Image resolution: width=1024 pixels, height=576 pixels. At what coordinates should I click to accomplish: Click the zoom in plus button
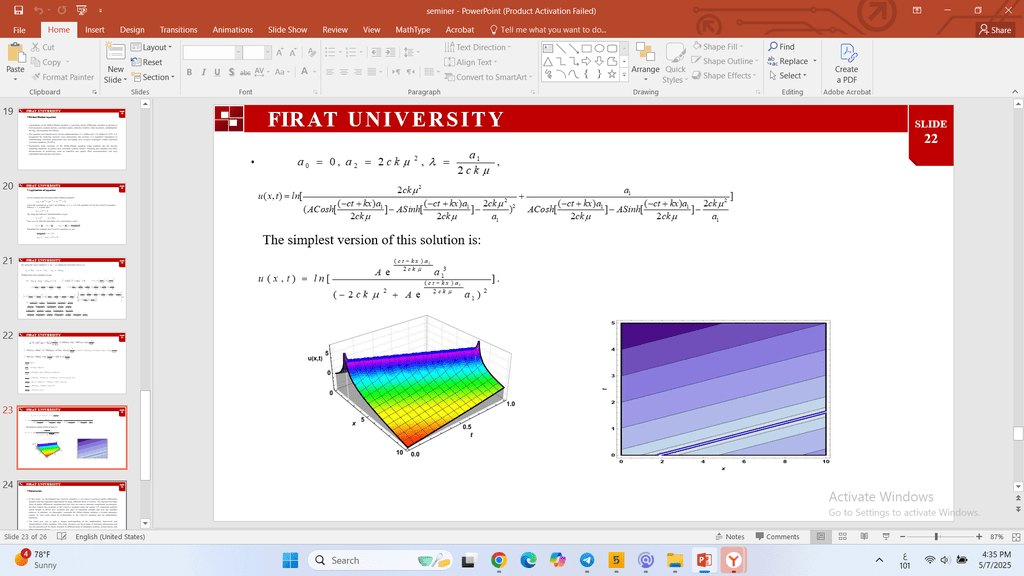click(x=979, y=536)
